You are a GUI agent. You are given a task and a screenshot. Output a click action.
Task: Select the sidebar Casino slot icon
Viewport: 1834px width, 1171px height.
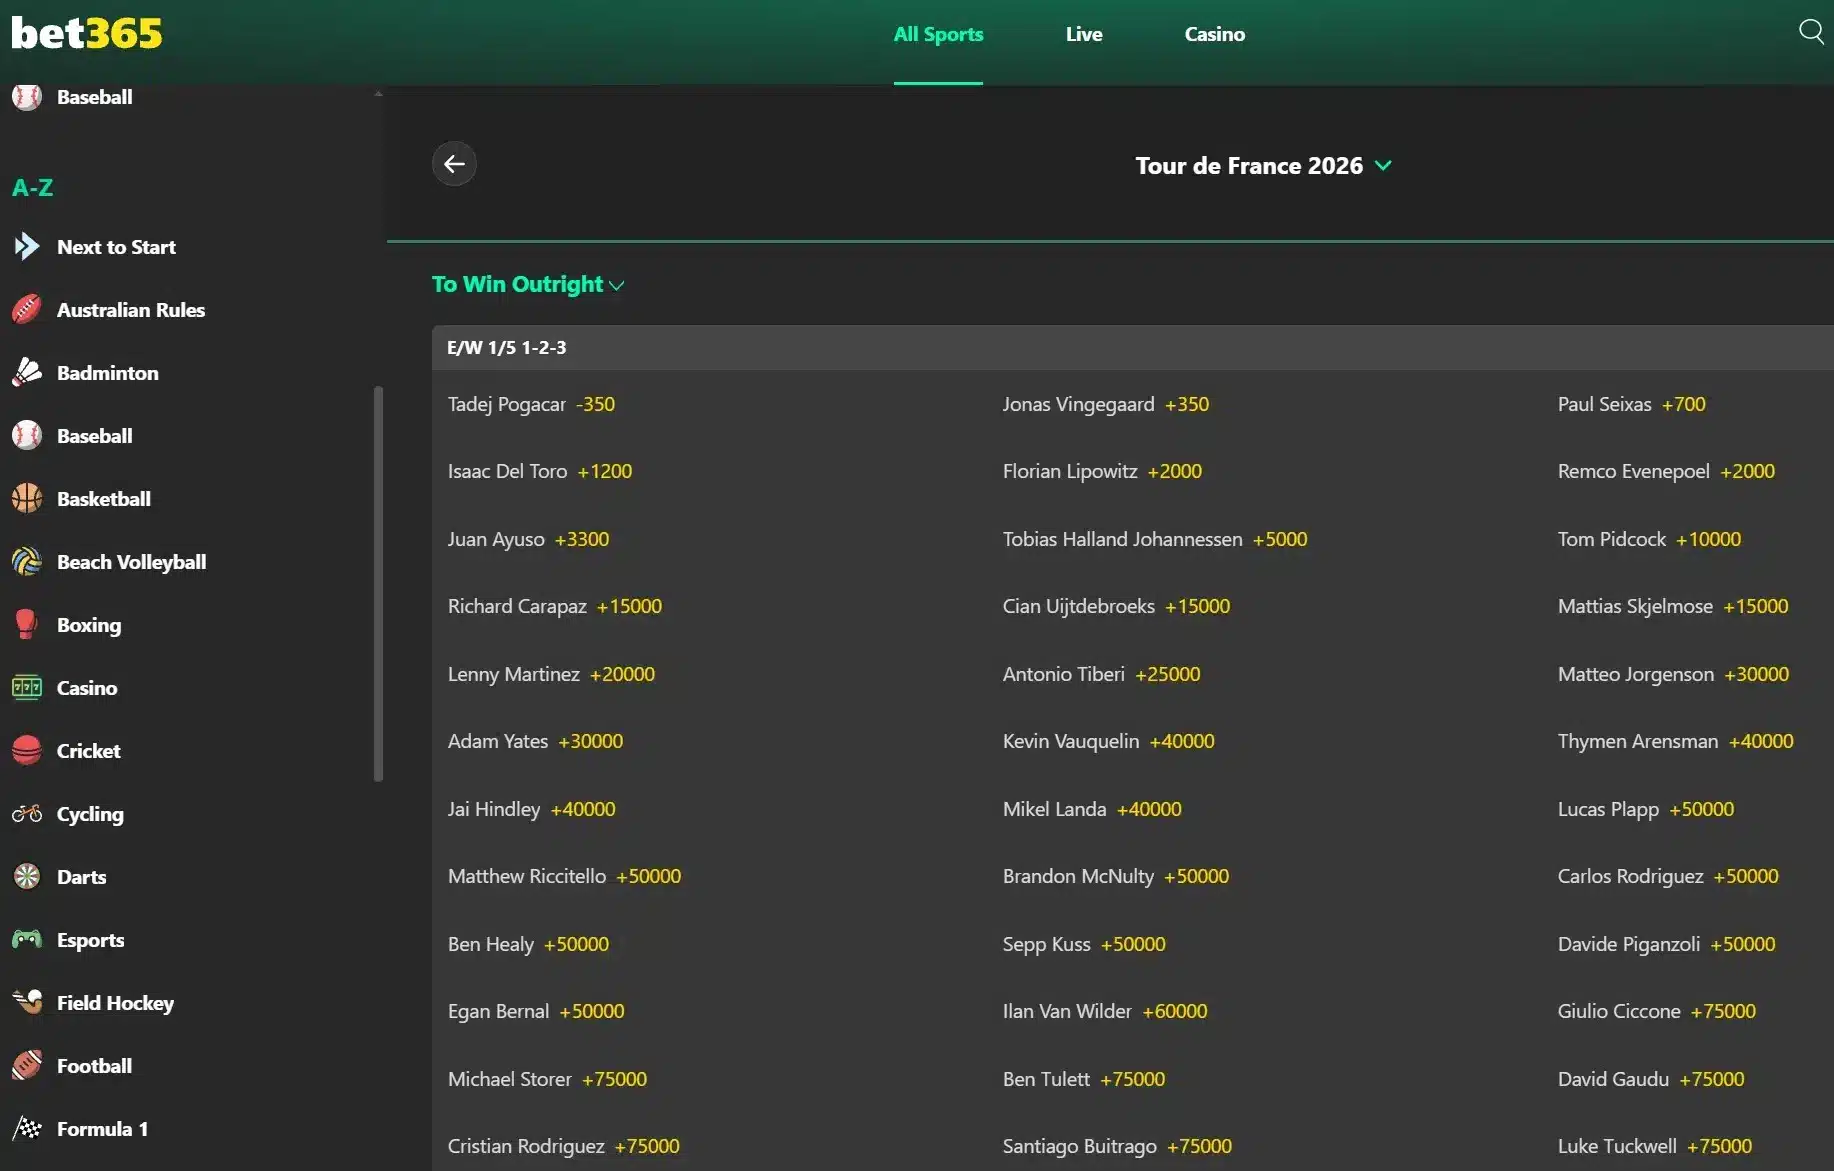point(27,688)
